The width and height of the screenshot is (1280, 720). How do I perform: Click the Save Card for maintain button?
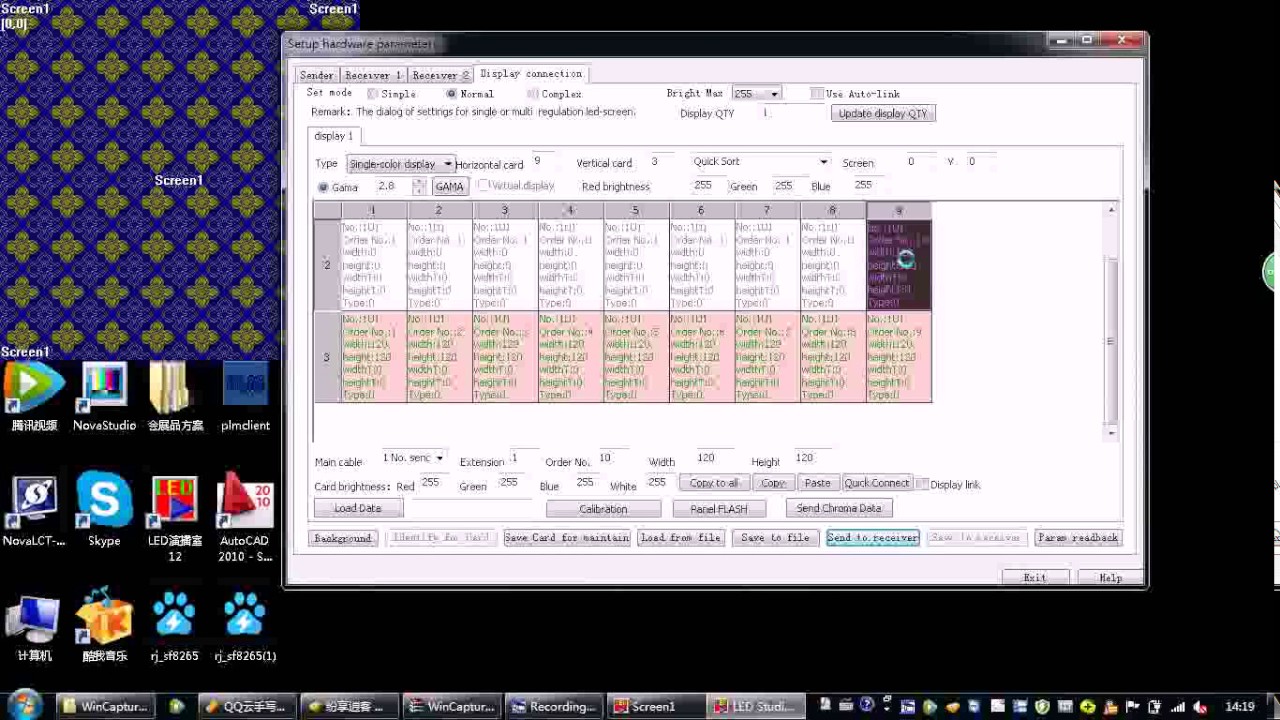567,538
